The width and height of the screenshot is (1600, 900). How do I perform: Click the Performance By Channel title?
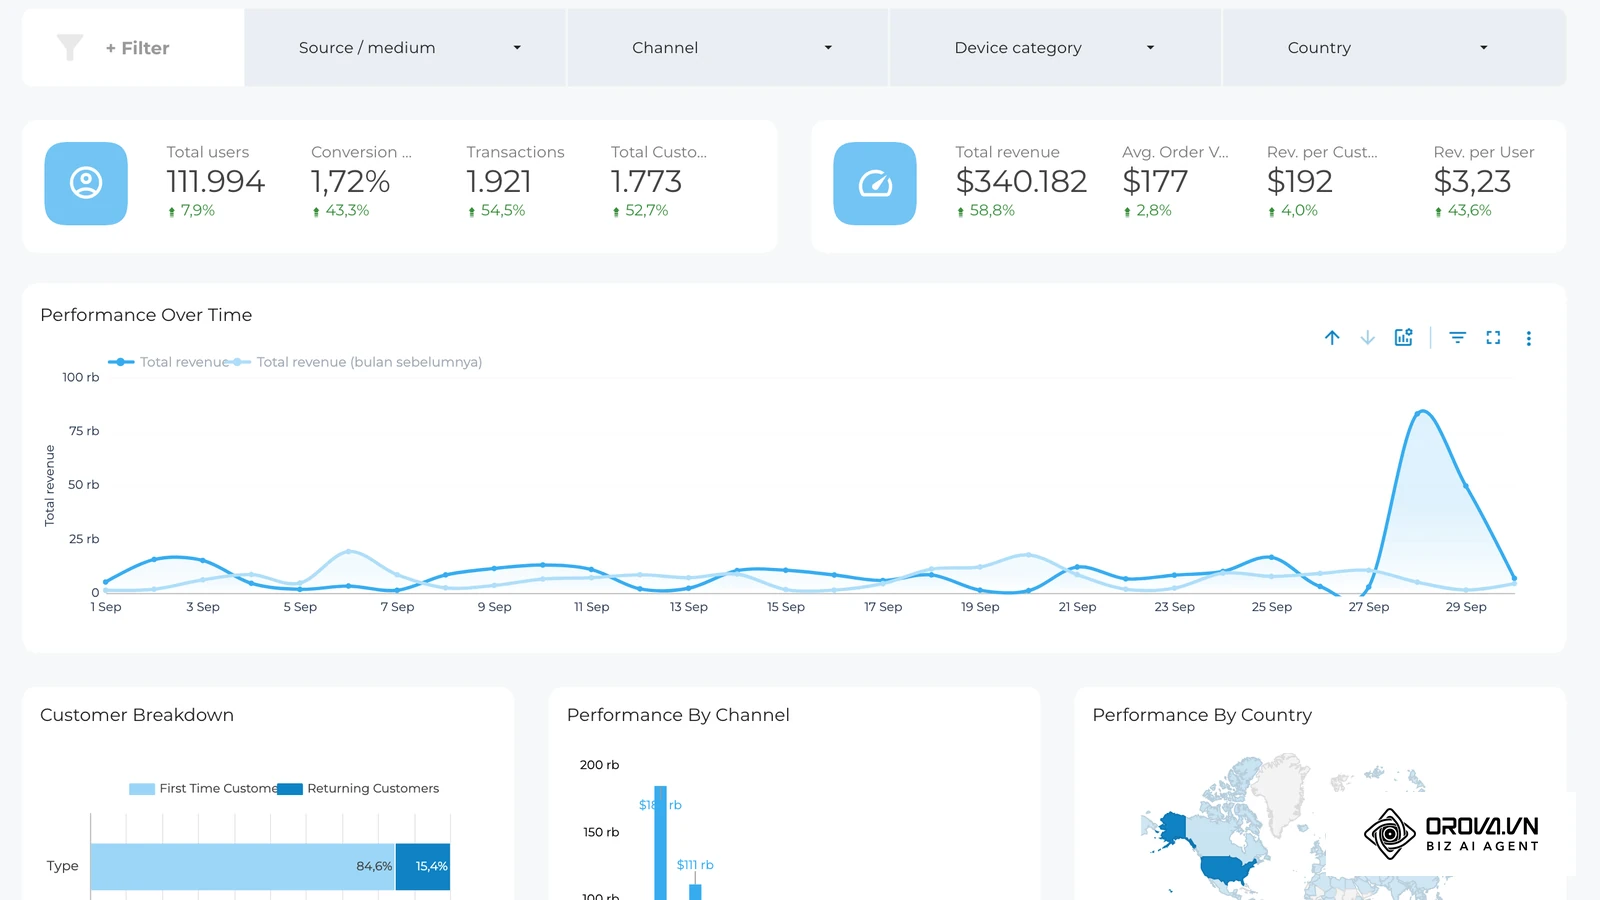pos(678,715)
